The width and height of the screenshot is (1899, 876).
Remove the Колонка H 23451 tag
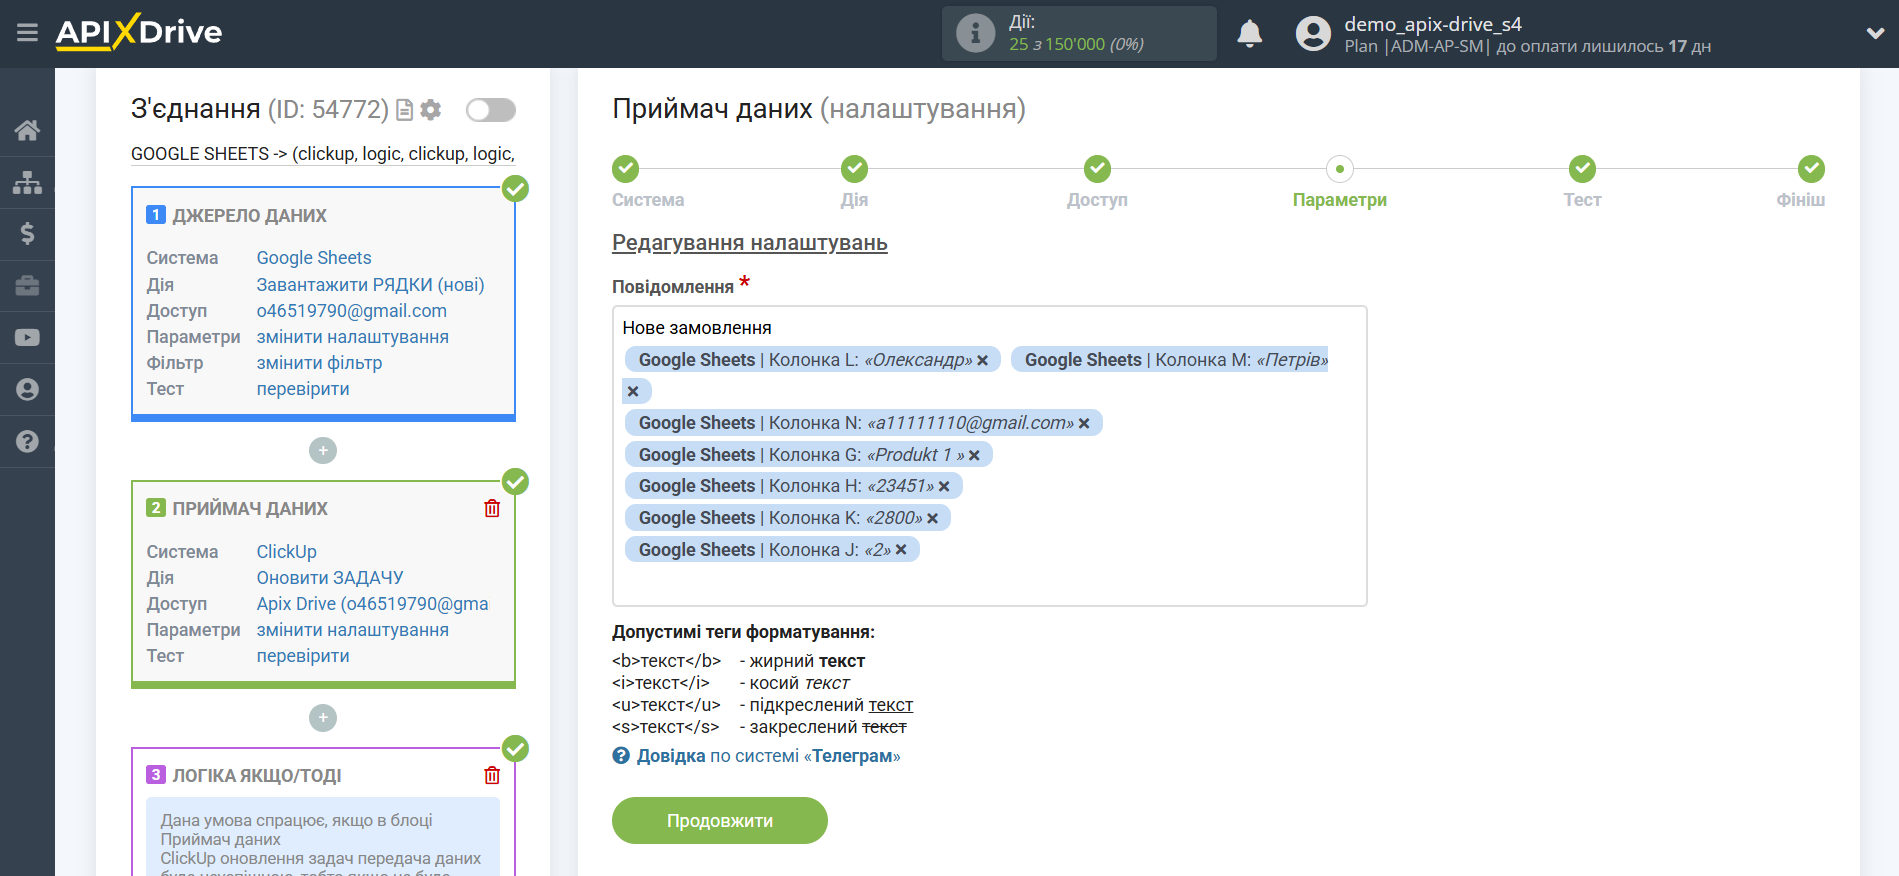(x=944, y=486)
